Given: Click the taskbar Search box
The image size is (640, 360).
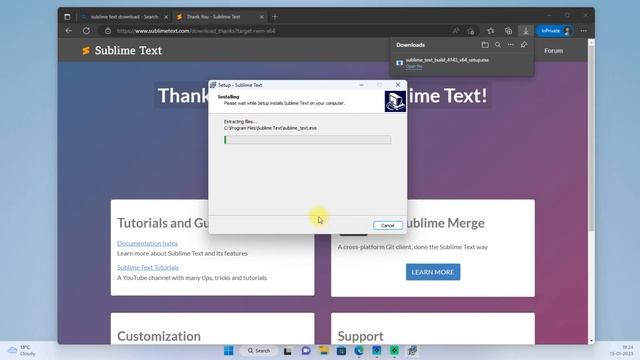Looking at the screenshot, I should pos(259,351).
